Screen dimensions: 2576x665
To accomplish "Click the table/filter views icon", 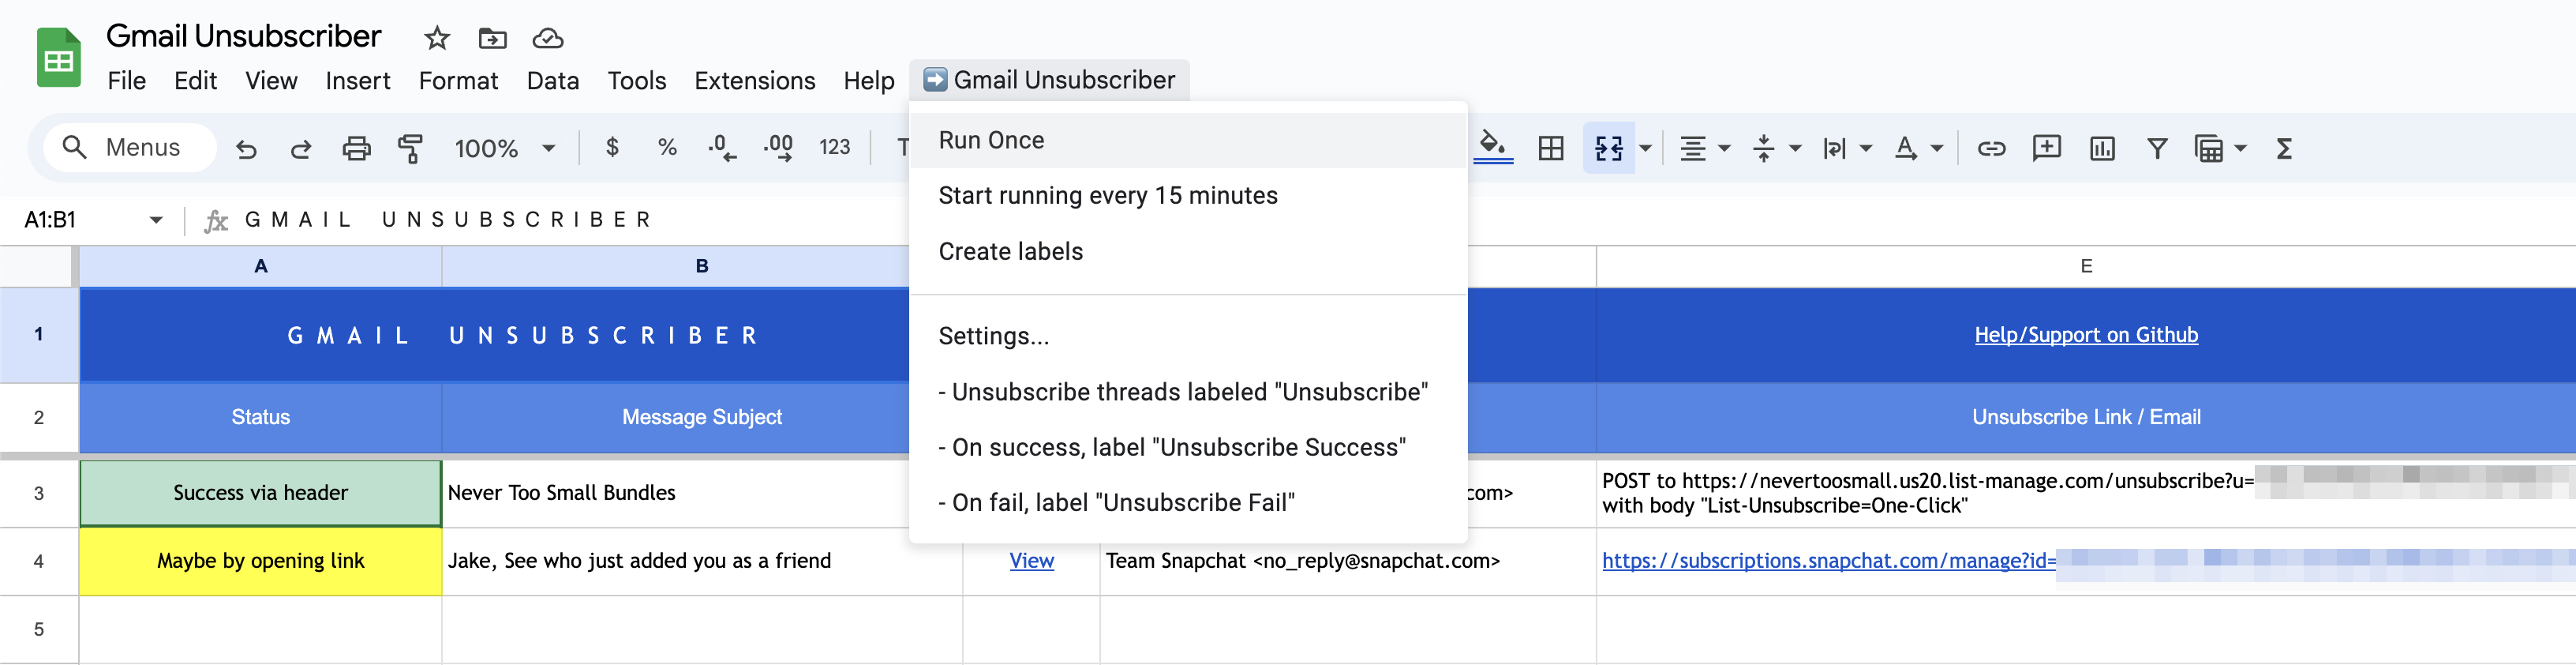I will click(x=2209, y=148).
